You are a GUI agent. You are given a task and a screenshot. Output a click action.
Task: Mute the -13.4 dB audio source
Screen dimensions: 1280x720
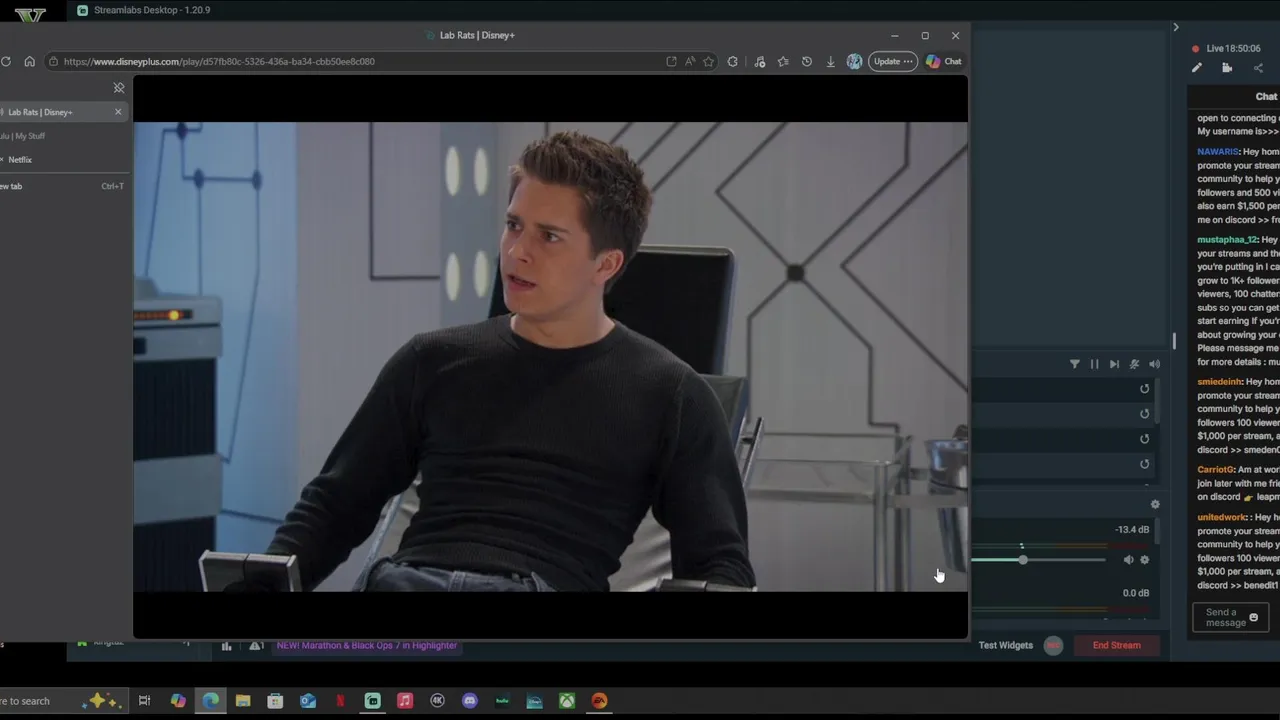[x=1128, y=560]
